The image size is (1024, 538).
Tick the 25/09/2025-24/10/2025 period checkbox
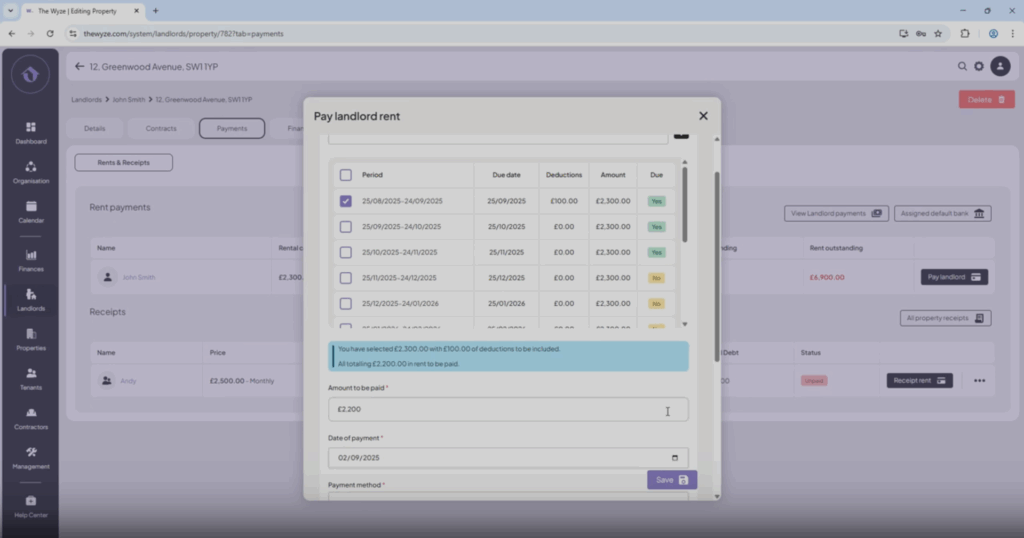pyautogui.click(x=346, y=227)
